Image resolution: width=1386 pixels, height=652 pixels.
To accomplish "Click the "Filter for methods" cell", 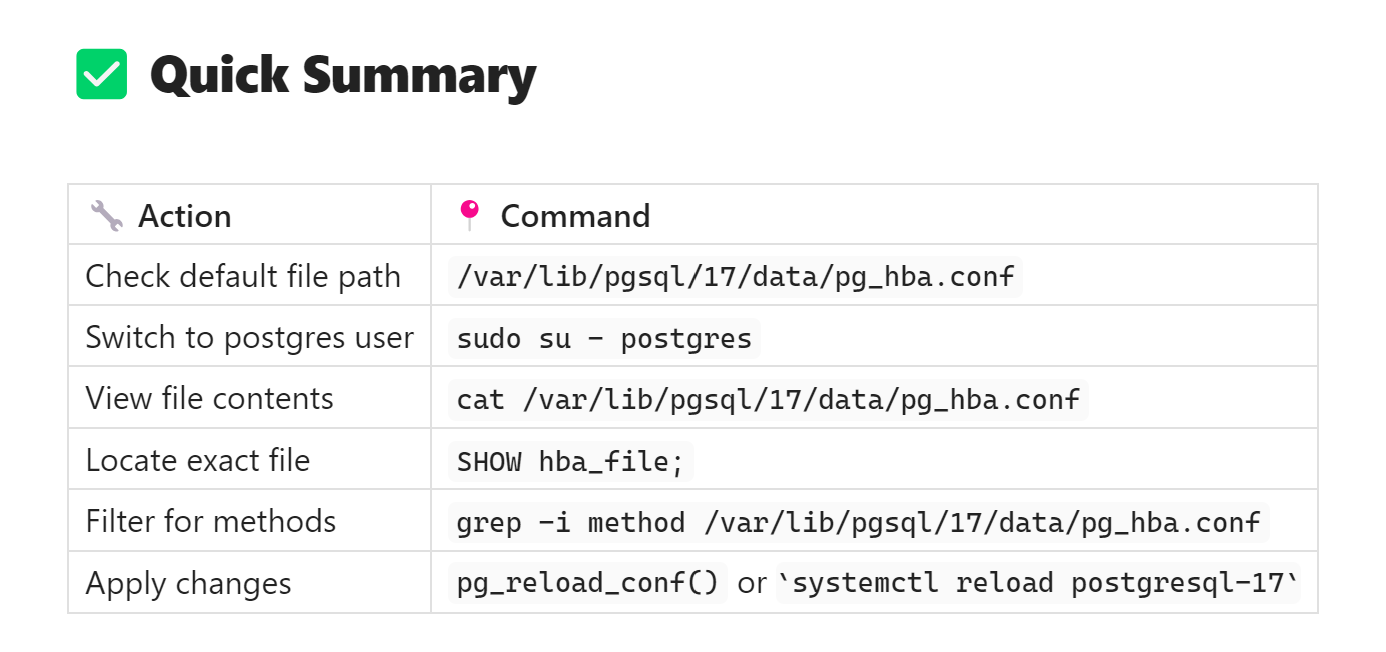I will coord(210,522).
